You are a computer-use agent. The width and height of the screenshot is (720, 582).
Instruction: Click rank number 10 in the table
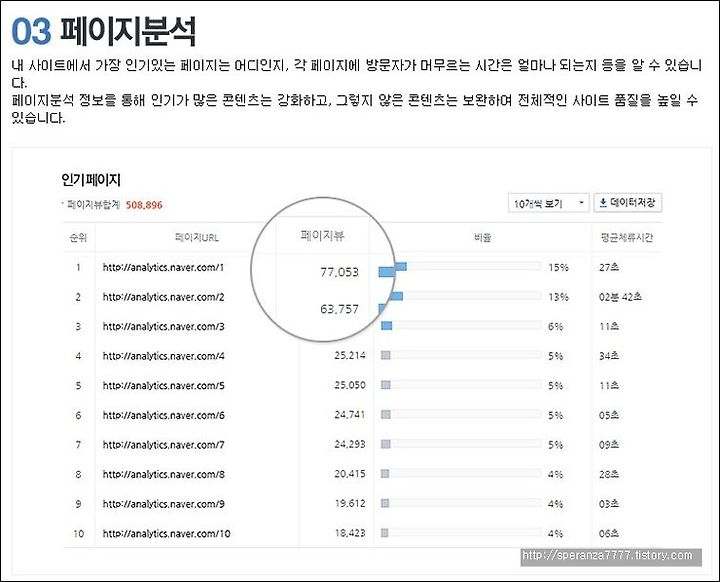point(79,533)
